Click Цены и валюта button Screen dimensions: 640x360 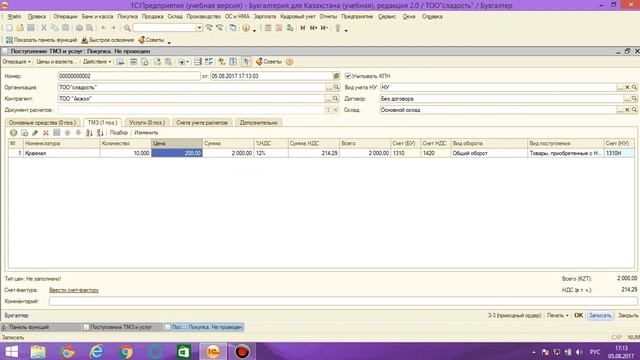(x=56, y=62)
